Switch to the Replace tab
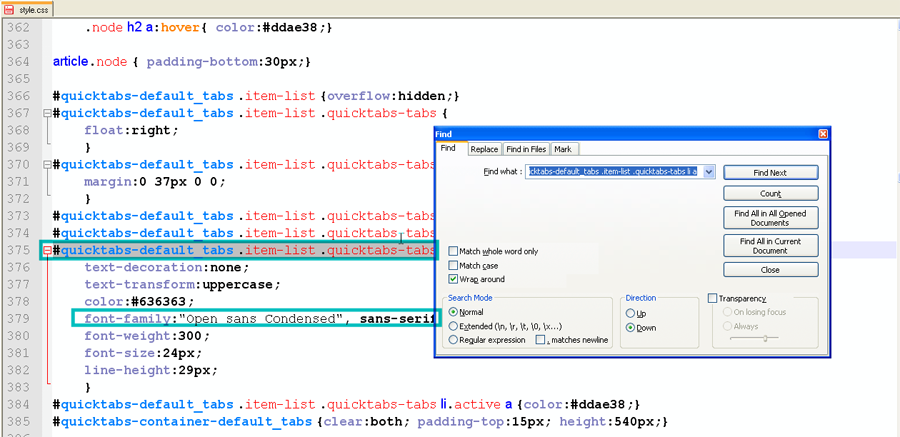 coord(484,149)
